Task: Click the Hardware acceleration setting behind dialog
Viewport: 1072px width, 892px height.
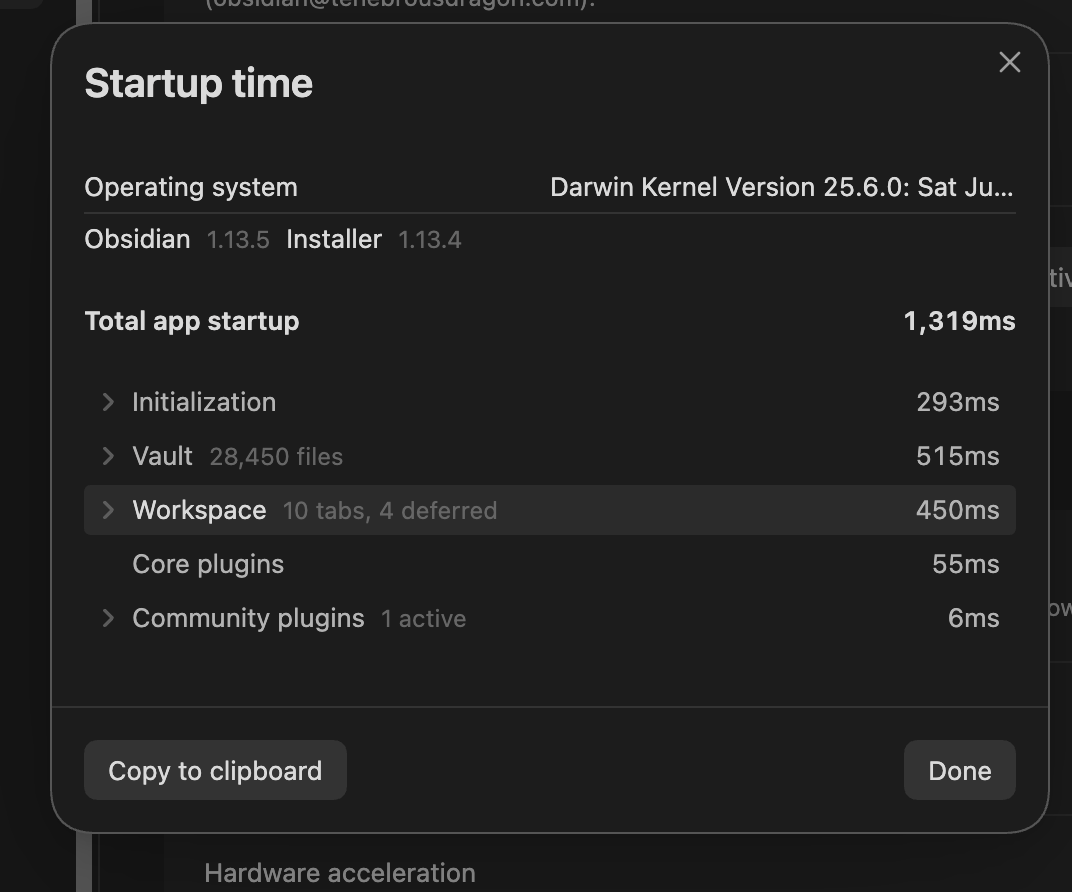Action: (x=340, y=873)
